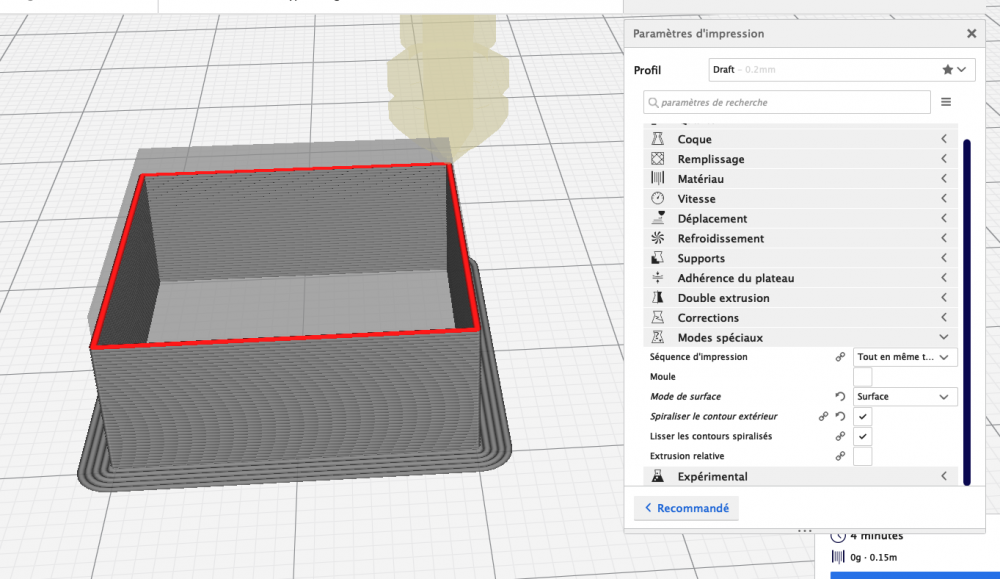Viewport: 1000px width, 579px height.
Task: Click the link icon beside Séquence d'impression
Action: pyautogui.click(x=840, y=357)
